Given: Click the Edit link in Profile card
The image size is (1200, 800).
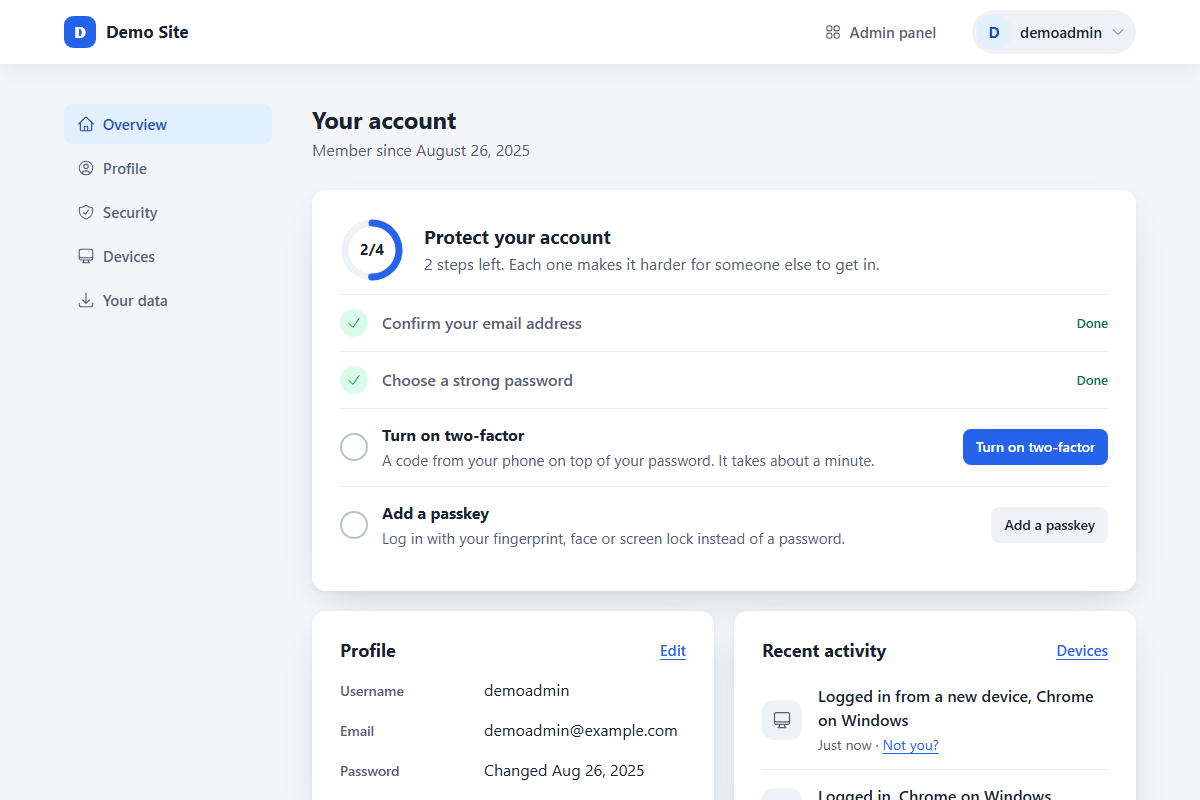Looking at the screenshot, I should (673, 651).
